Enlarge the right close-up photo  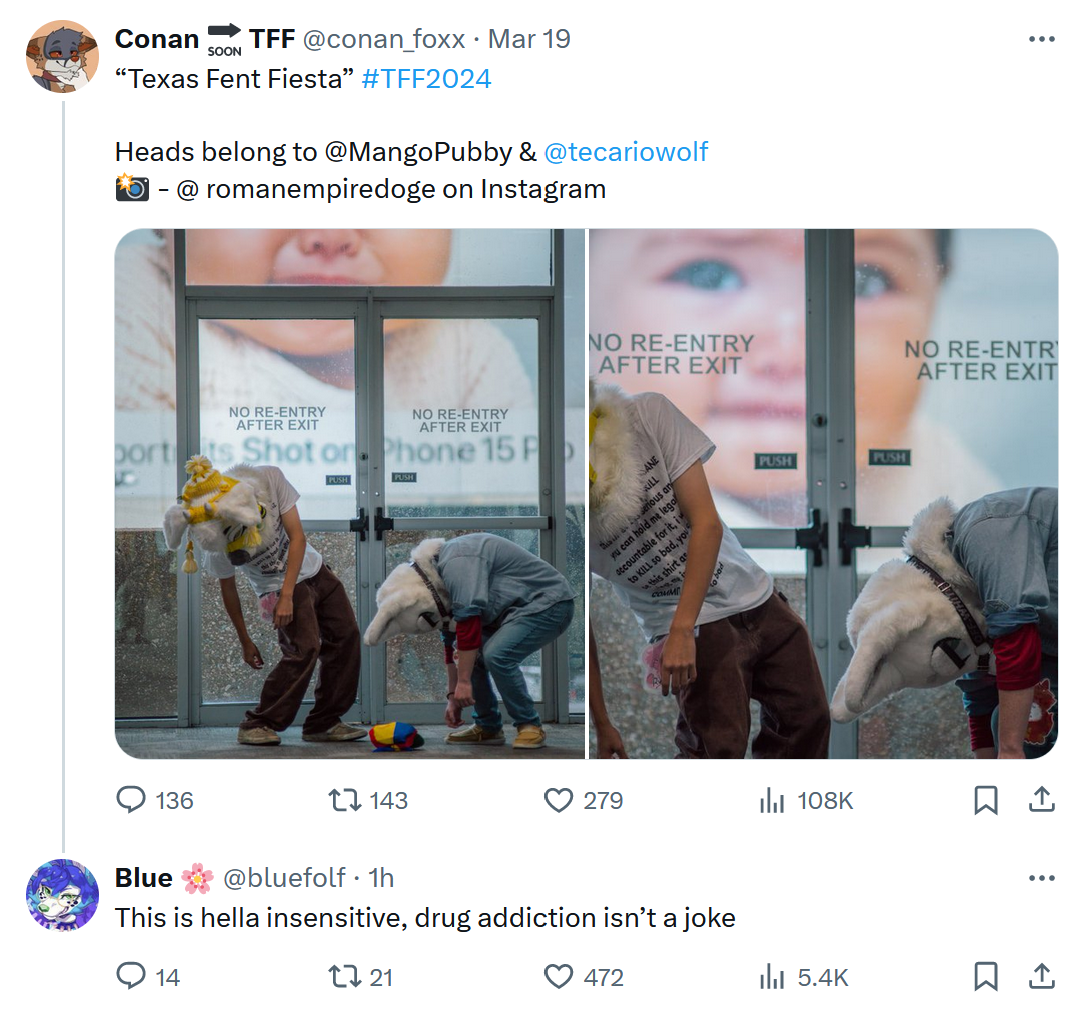[823, 493]
